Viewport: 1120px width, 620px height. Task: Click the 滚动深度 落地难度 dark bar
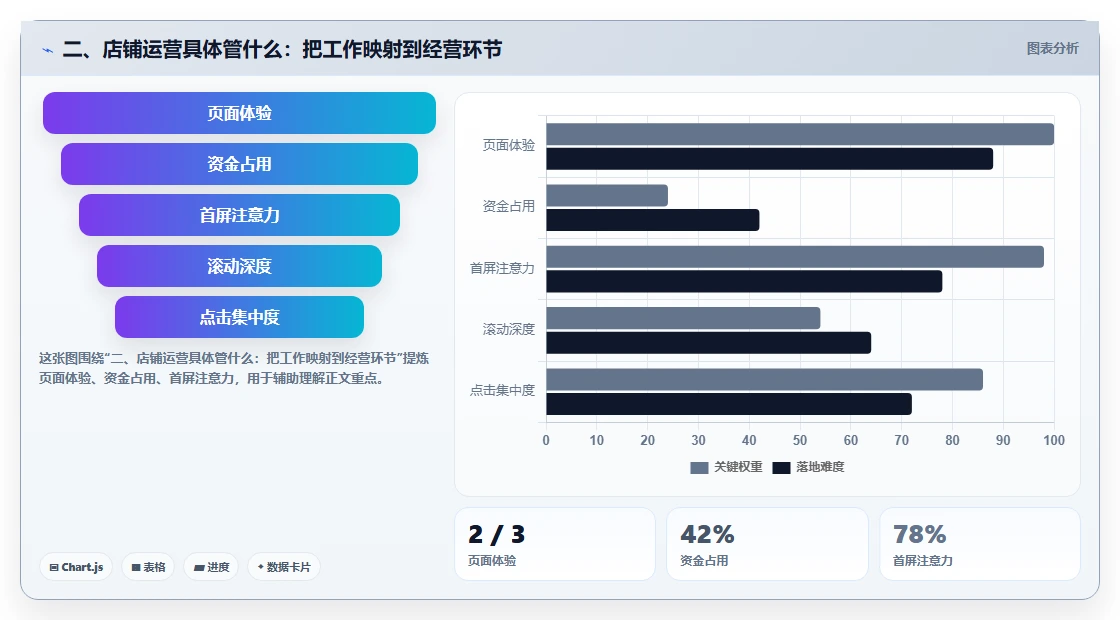(x=709, y=343)
